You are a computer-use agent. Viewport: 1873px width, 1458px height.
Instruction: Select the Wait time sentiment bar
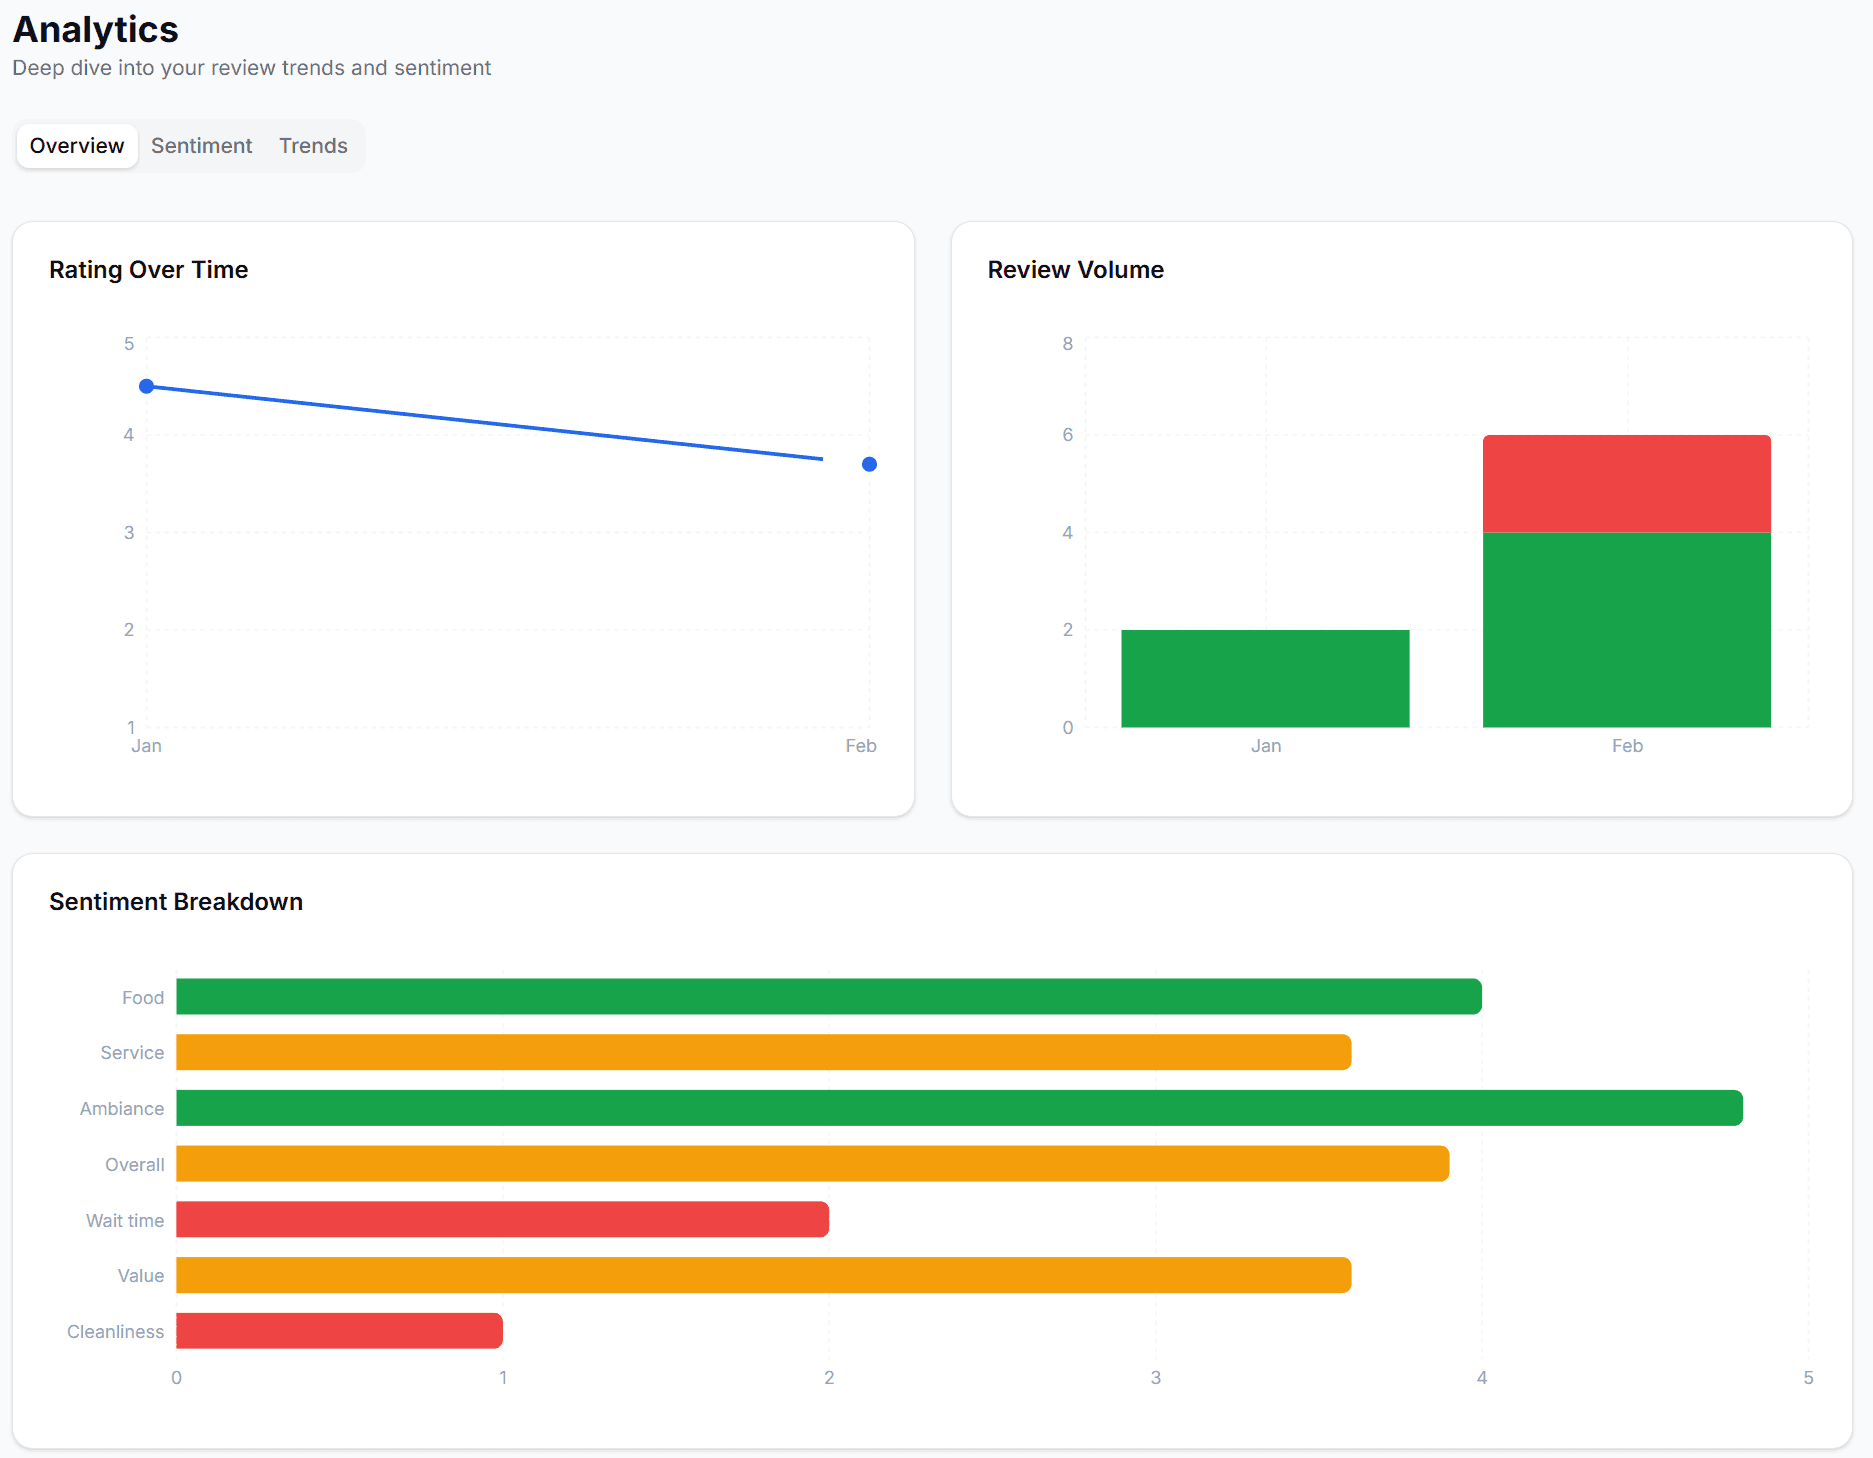coord(500,1219)
